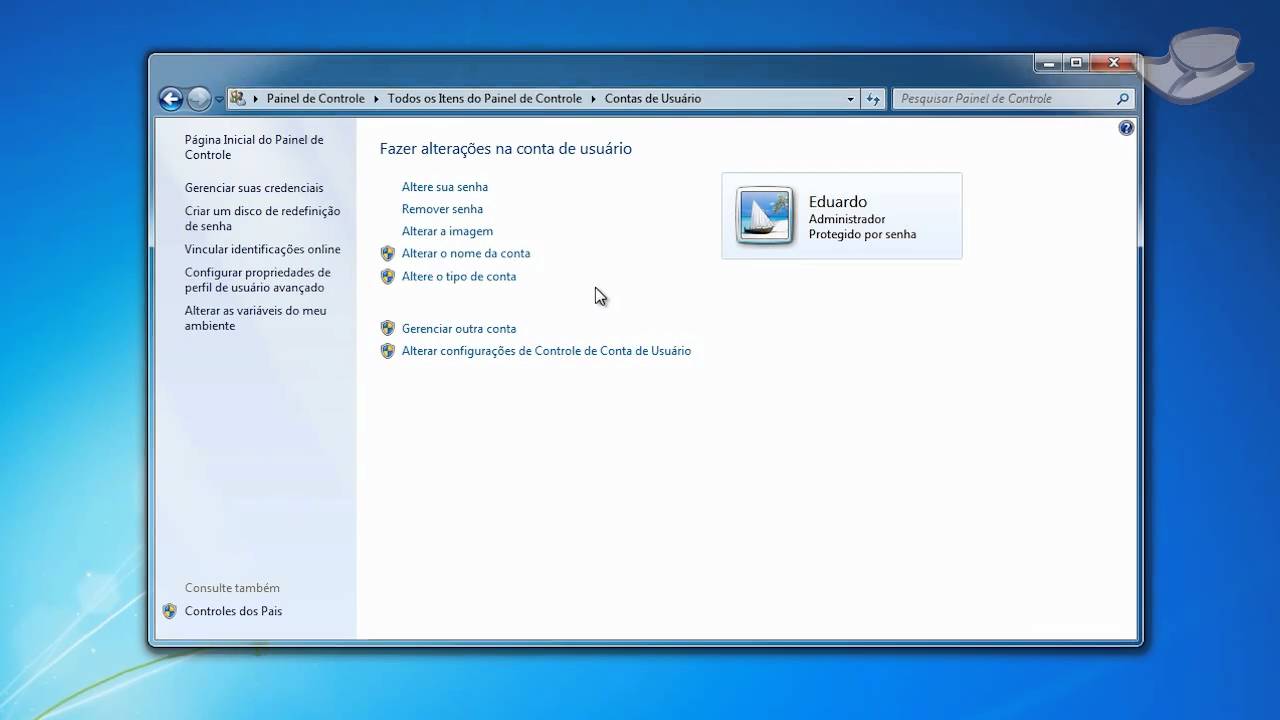Click Gerenciar suas credenciais in sidebar
1280x720 pixels.
point(254,188)
